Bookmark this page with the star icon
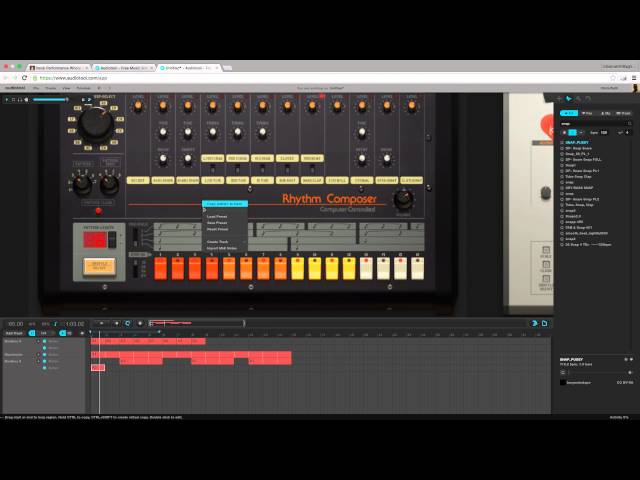Image resolution: width=640 pixels, height=480 pixels. tap(612, 78)
